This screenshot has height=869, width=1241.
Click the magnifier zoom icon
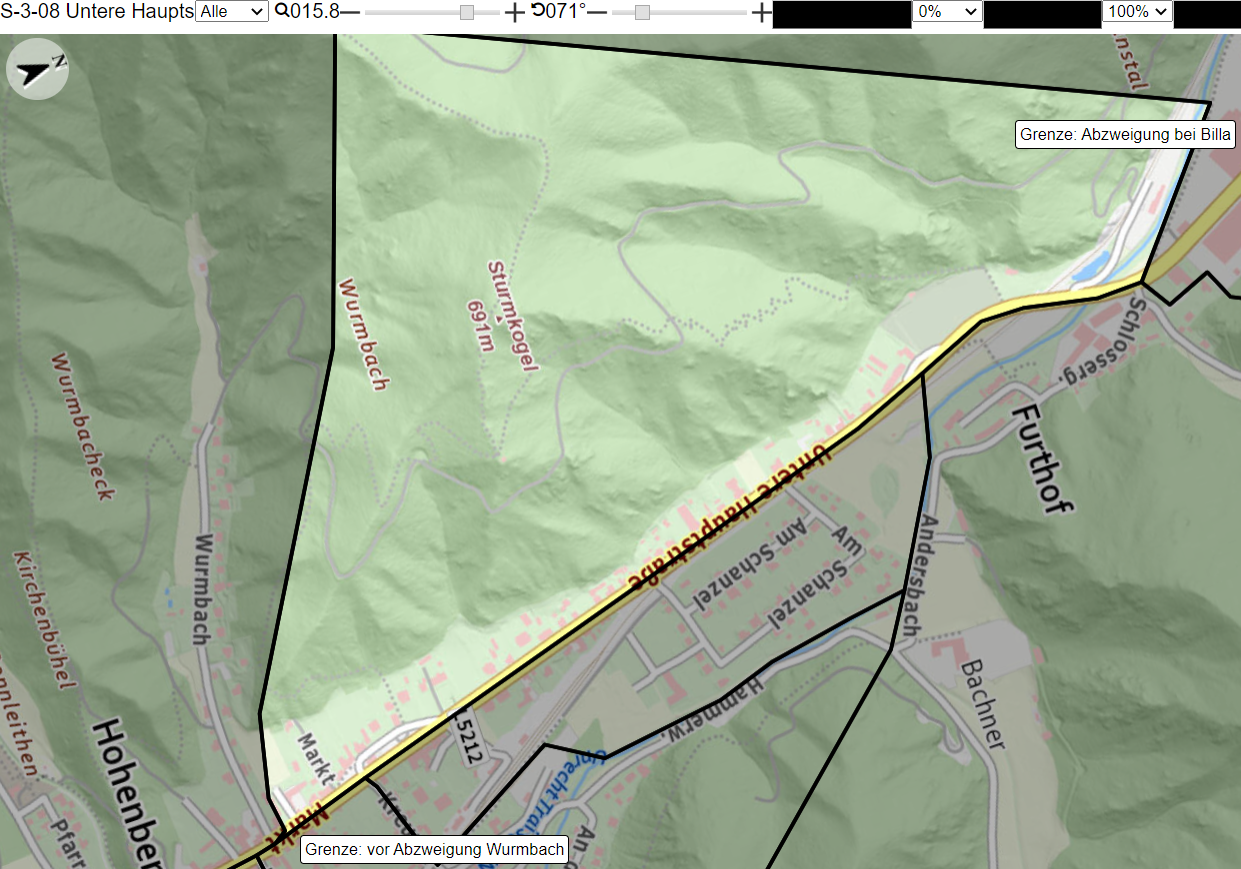[x=281, y=11]
